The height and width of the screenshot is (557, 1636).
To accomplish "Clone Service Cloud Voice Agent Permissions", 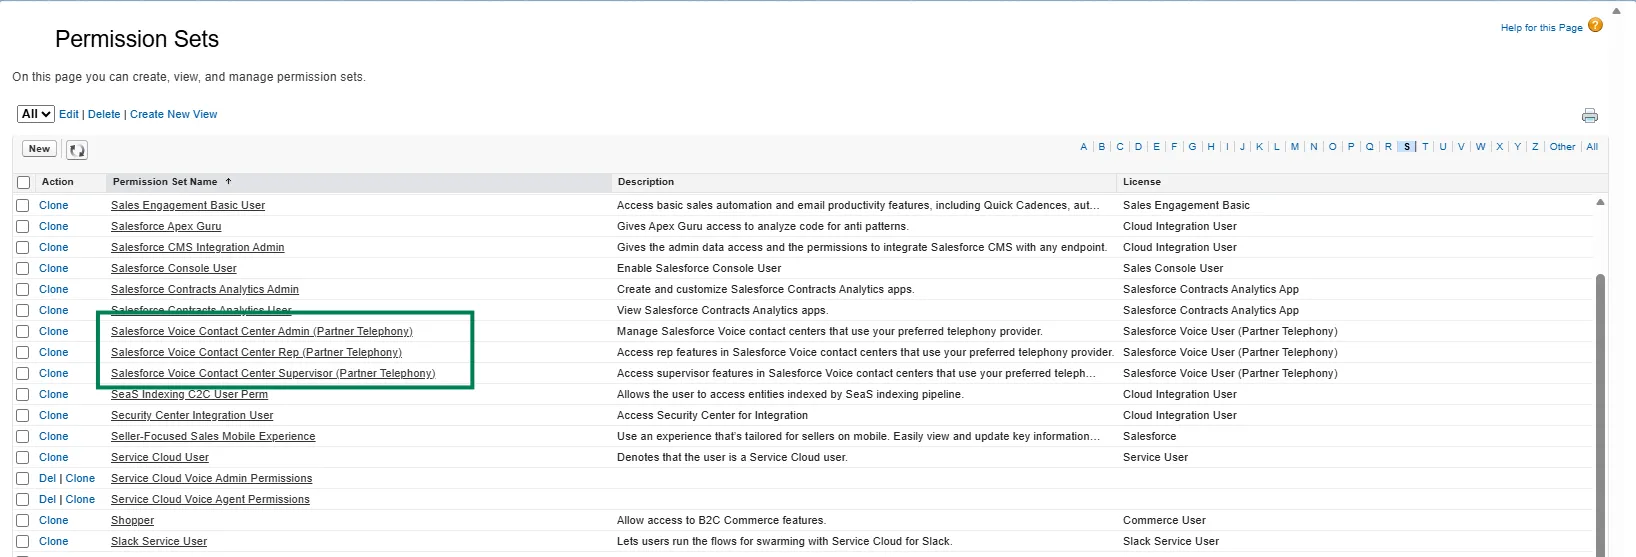I will pyautogui.click(x=80, y=499).
